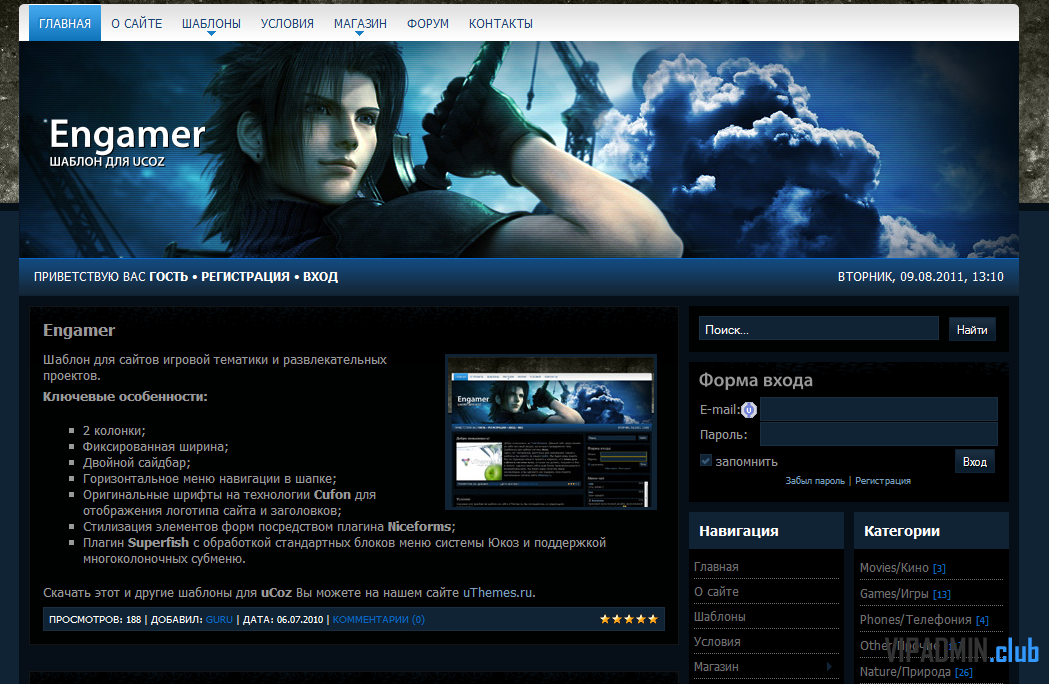Click the Забыл пароль link
Image resolution: width=1049 pixels, height=684 pixels.
click(x=814, y=481)
